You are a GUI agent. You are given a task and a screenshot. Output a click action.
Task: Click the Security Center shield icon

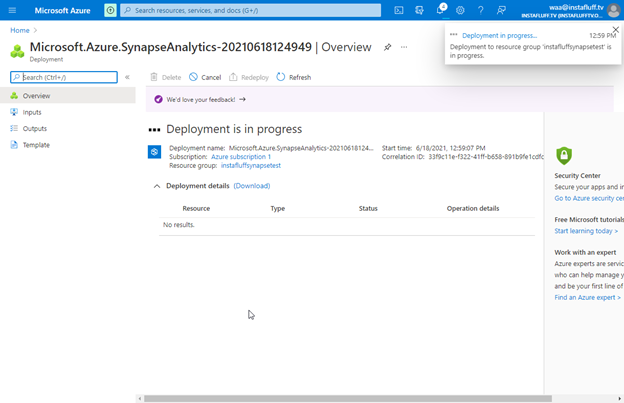click(x=564, y=156)
